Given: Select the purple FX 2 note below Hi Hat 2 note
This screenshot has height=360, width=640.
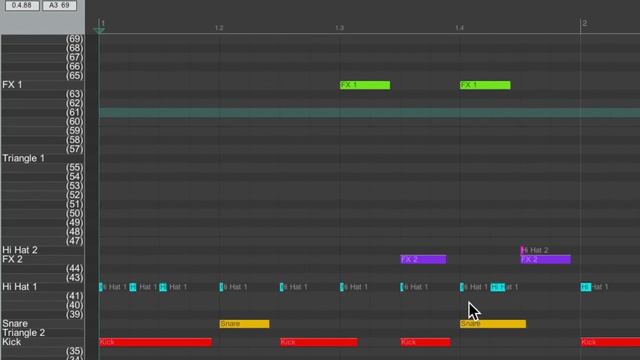Looking at the screenshot, I should coord(546,259).
